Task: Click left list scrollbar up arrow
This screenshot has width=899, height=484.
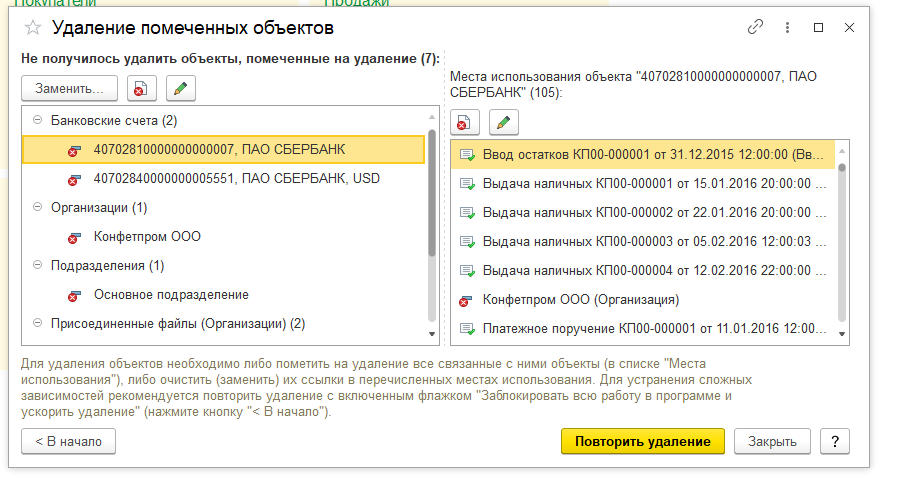Action: (432, 117)
